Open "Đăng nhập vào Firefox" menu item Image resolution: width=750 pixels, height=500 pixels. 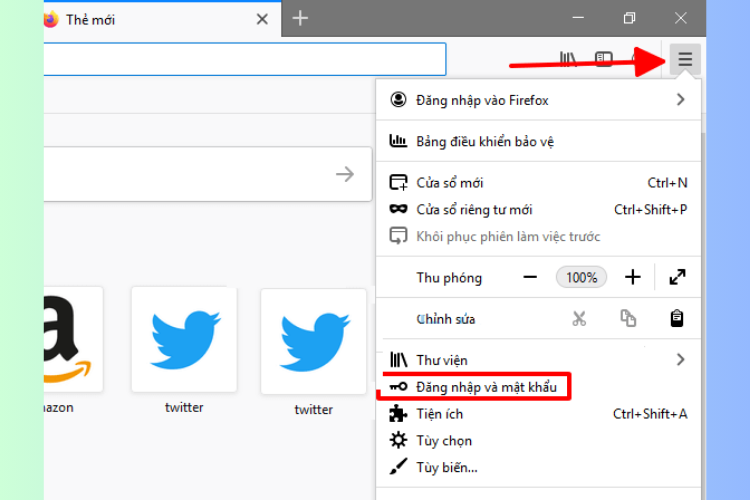pos(538,100)
